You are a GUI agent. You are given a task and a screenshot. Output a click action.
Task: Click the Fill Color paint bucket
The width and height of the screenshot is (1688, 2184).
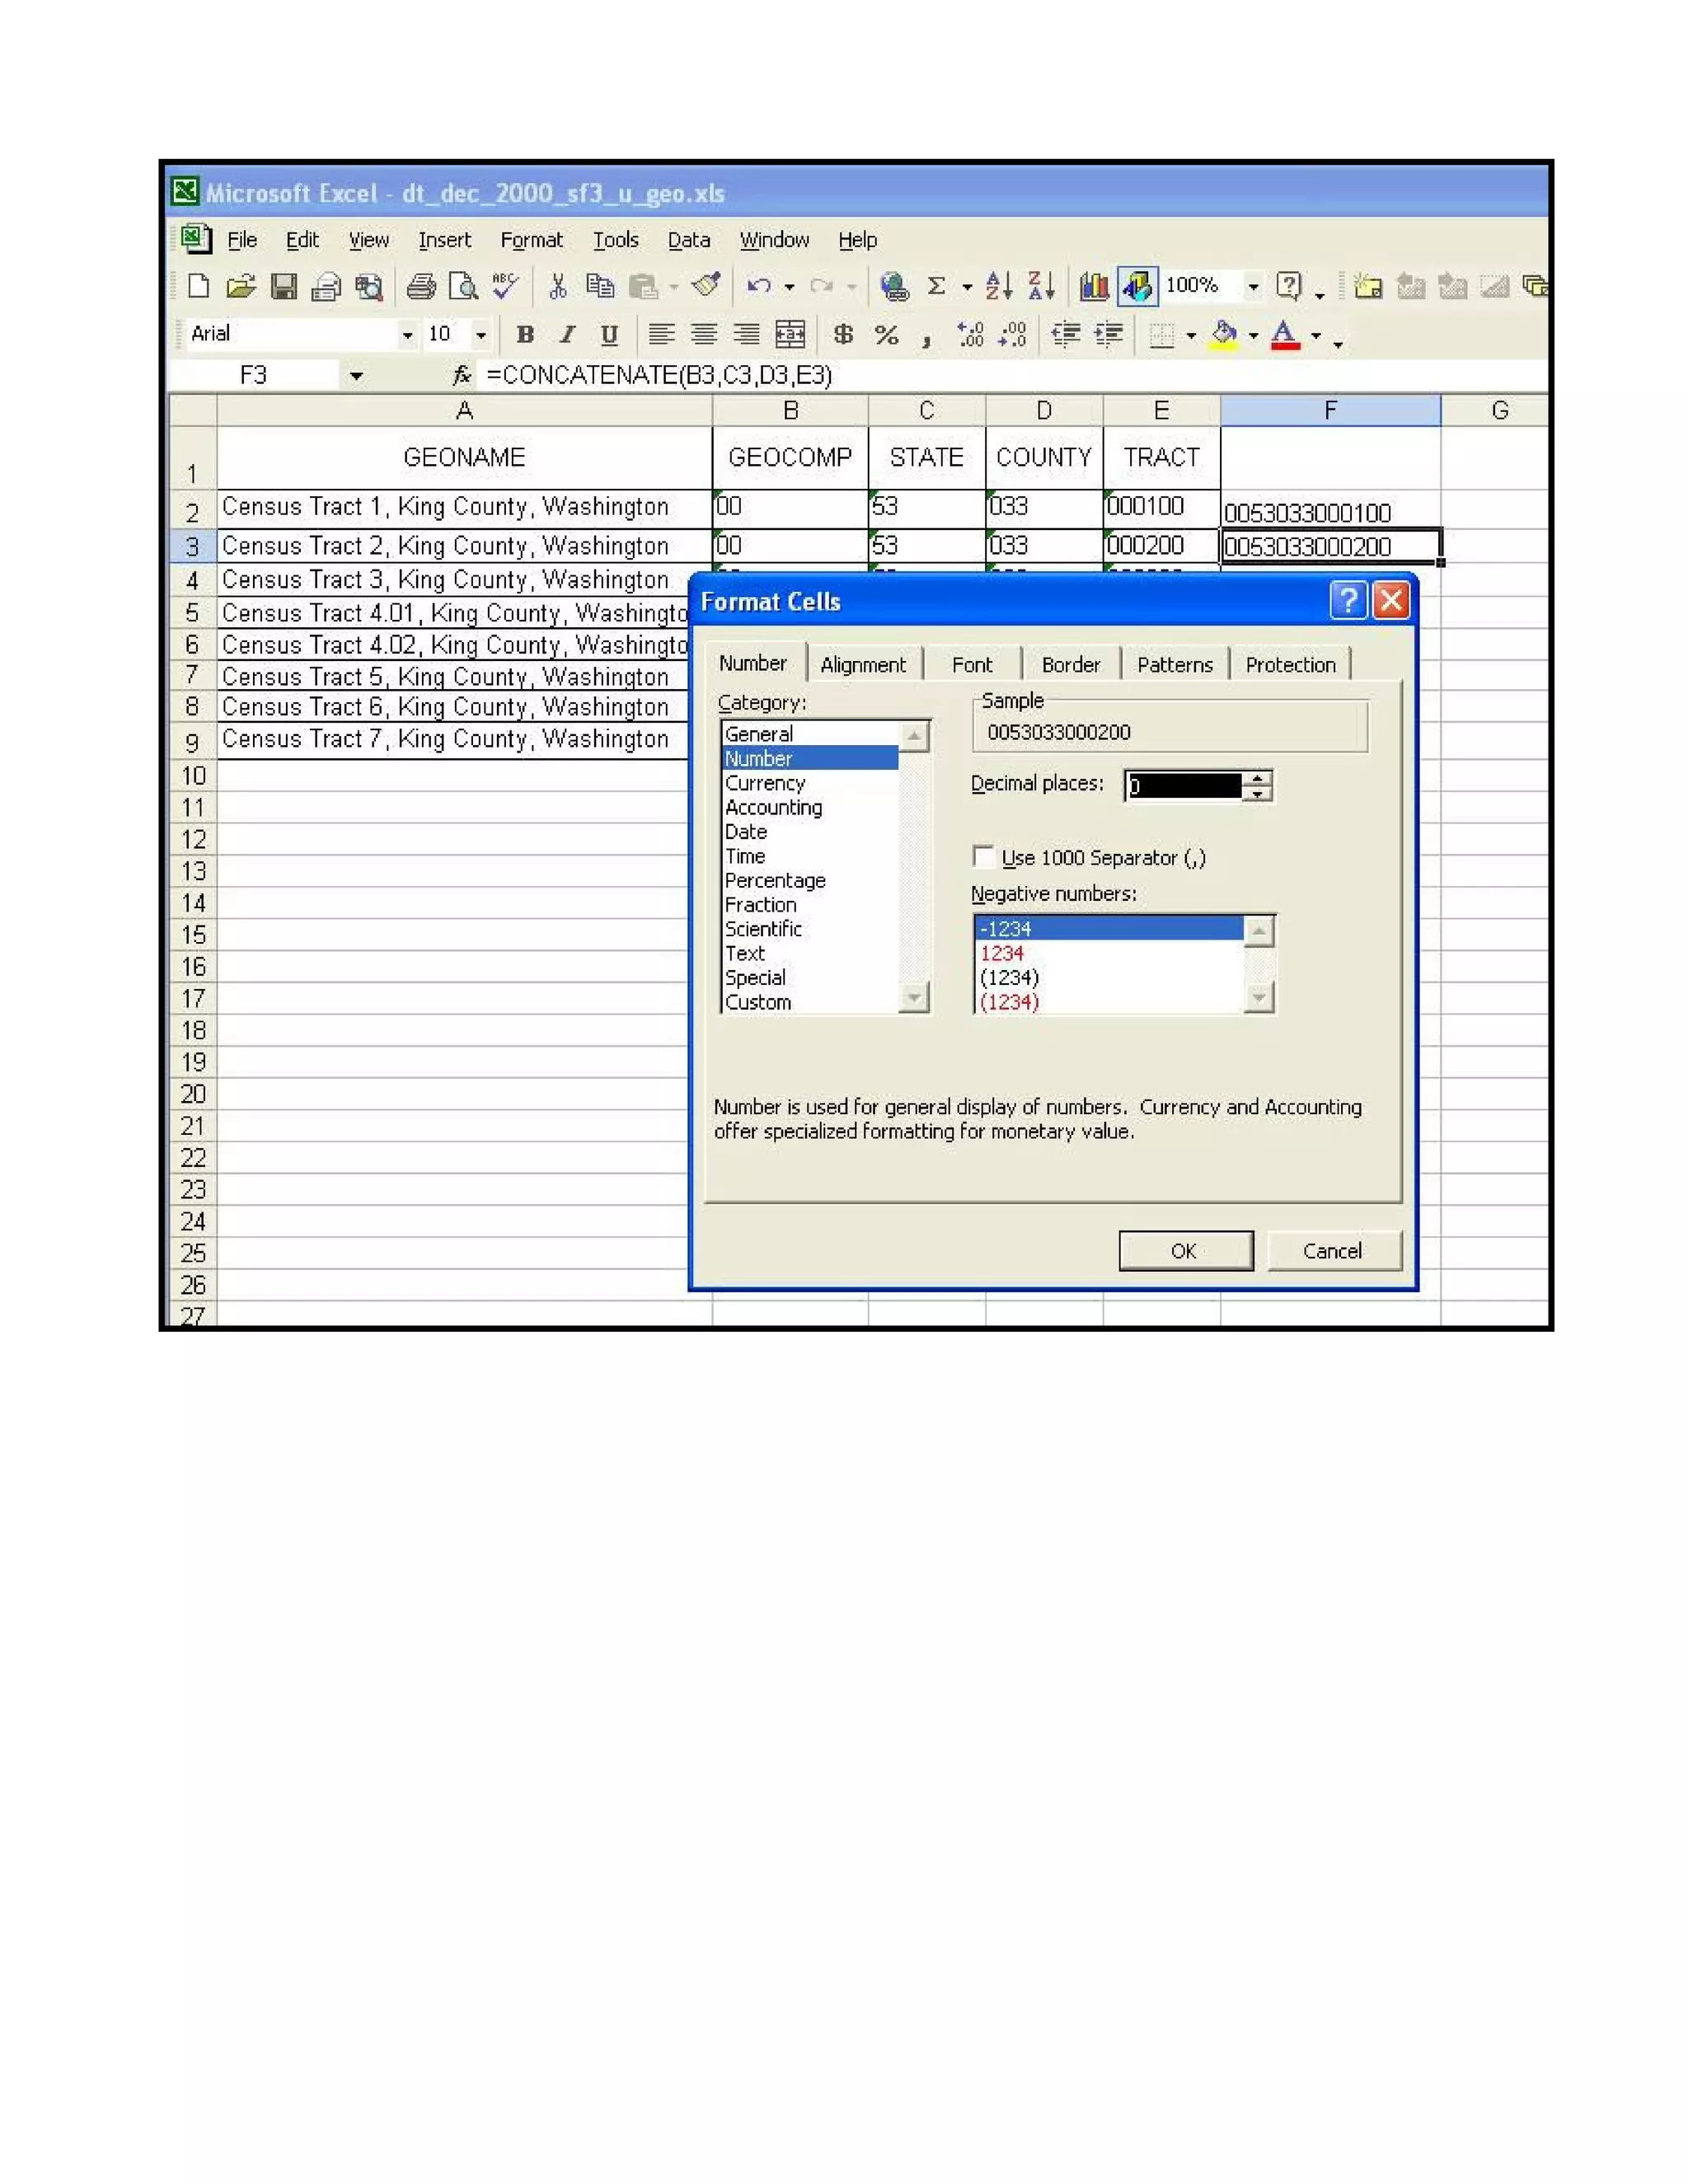pos(1224,335)
